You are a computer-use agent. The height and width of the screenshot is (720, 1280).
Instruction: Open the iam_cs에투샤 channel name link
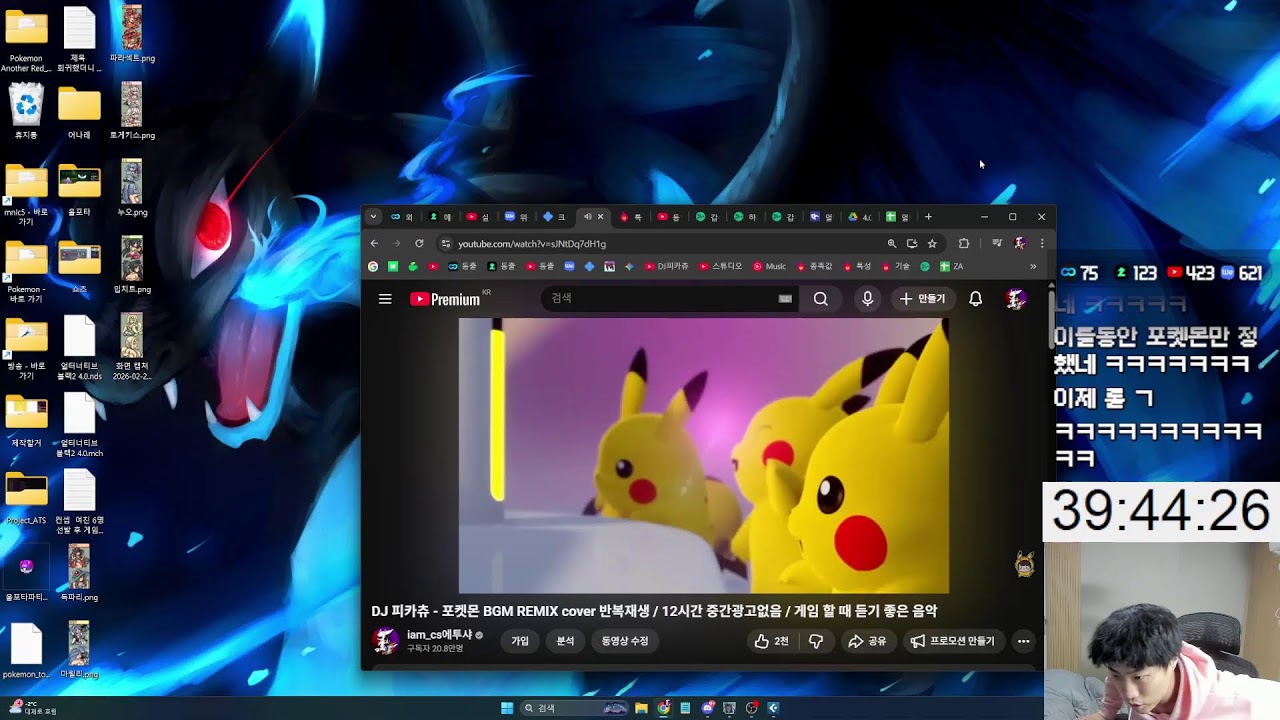click(439, 635)
